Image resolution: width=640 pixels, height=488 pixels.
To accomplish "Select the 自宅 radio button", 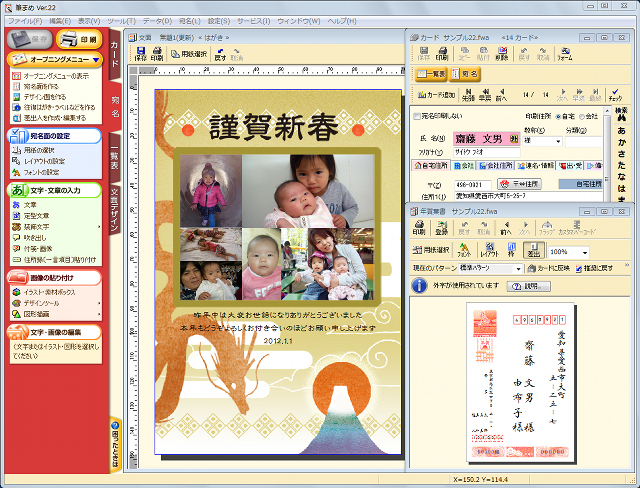I will (x=558, y=117).
